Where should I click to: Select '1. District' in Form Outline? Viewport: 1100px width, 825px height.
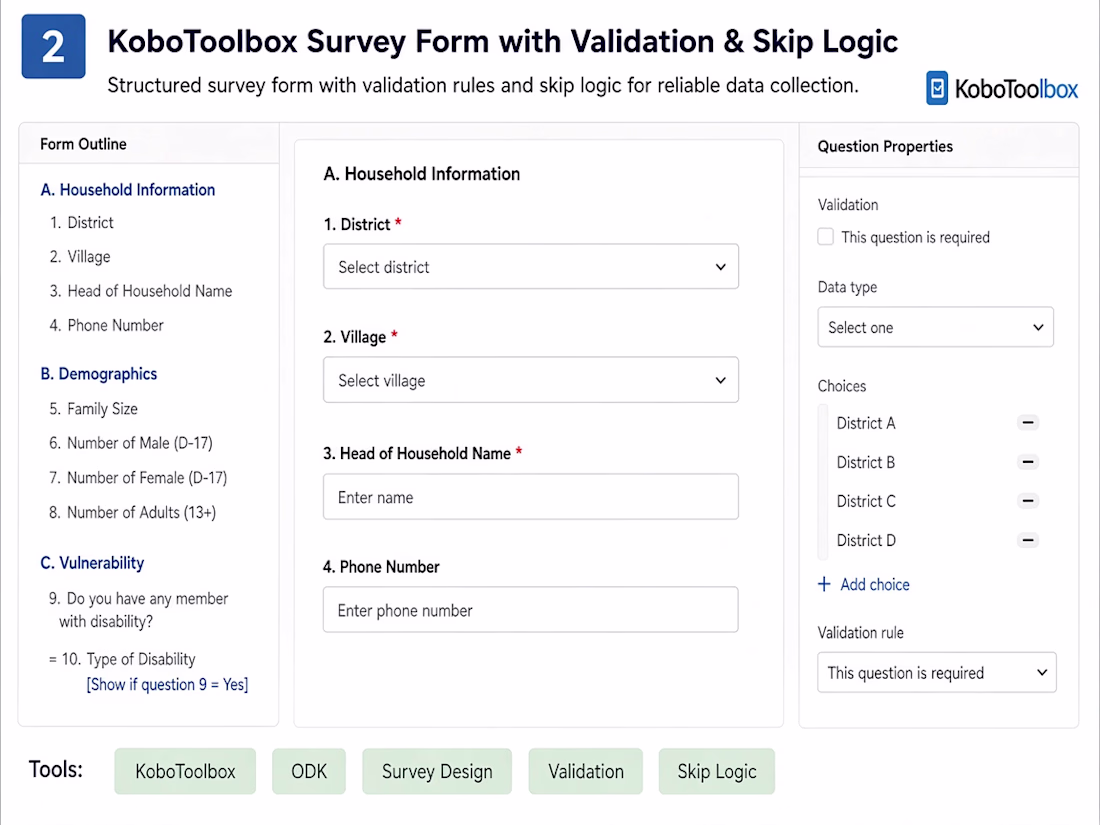(x=81, y=222)
